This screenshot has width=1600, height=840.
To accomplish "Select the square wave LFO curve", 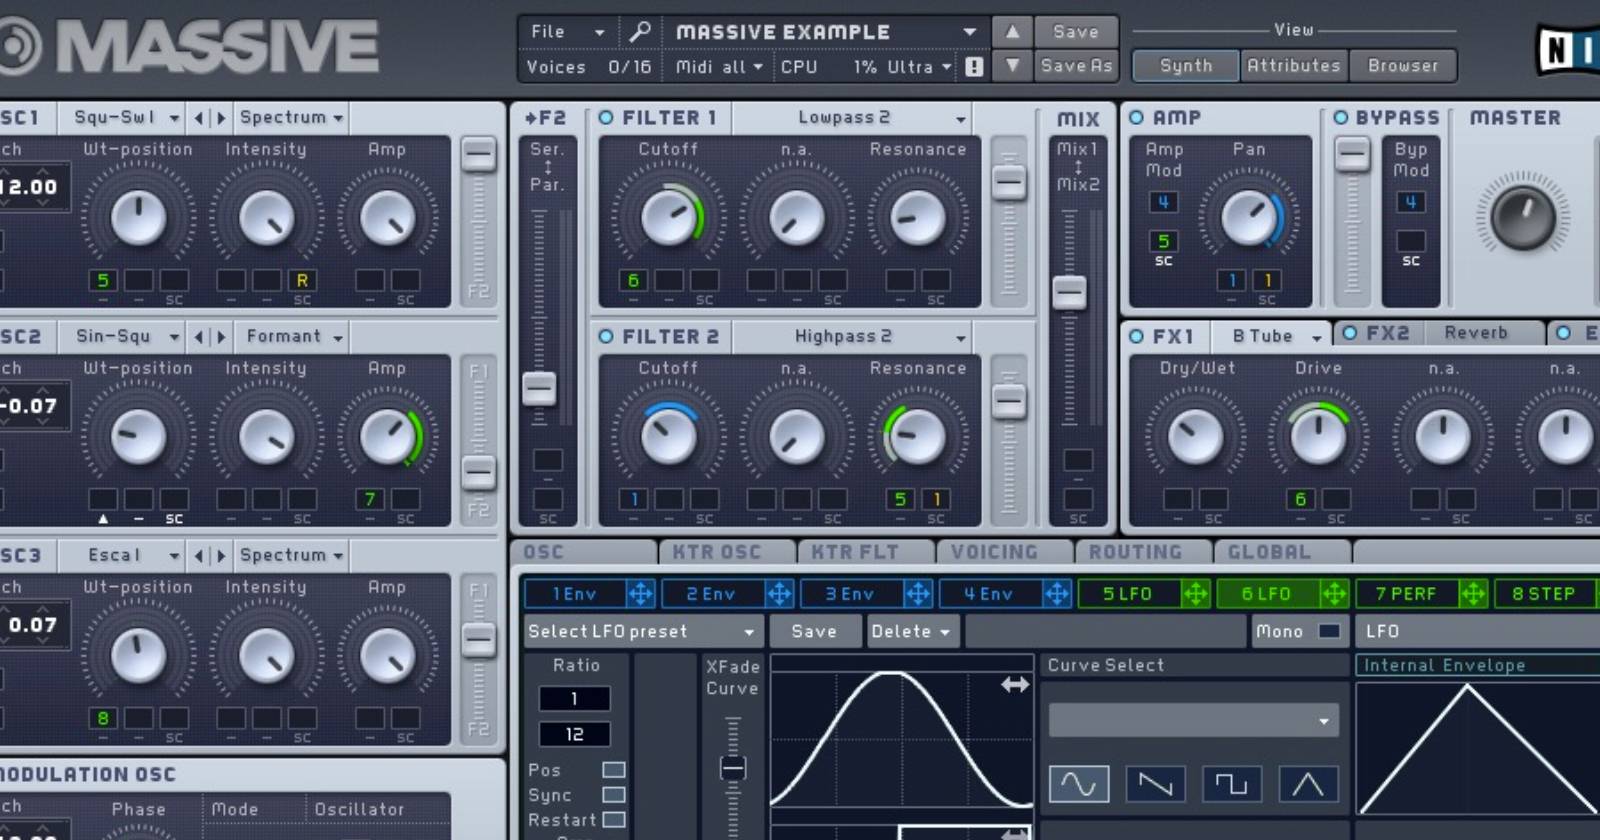I will pos(1231,784).
